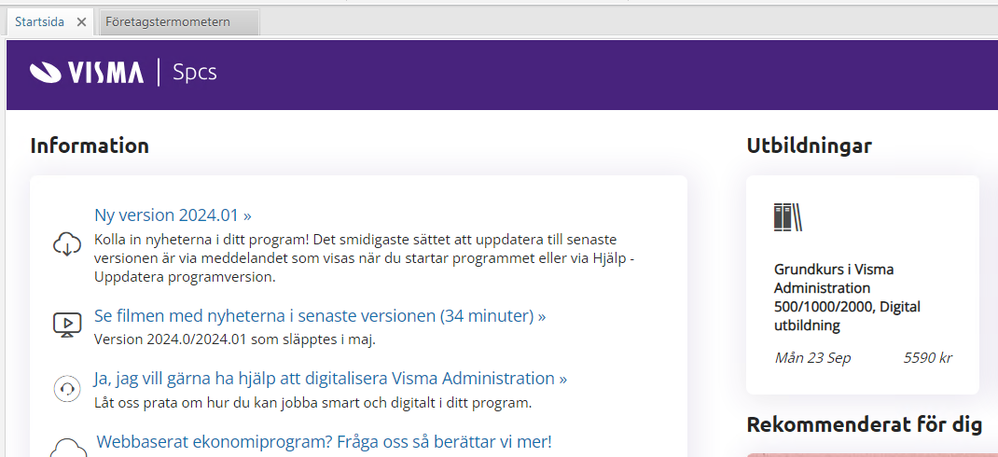
Task: Open digitalisera Visma Administration help link
Action: pos(330,379)
